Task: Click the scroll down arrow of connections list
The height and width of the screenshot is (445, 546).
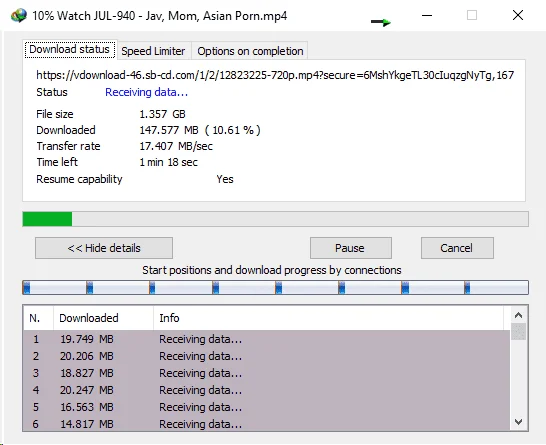Action: coord(518,422)
